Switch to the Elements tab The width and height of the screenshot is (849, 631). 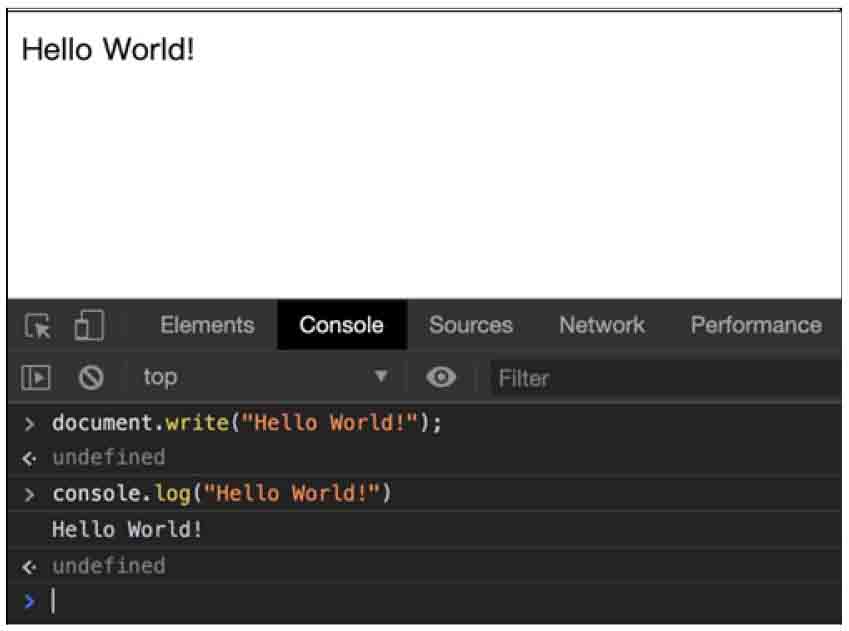point(207,325)
